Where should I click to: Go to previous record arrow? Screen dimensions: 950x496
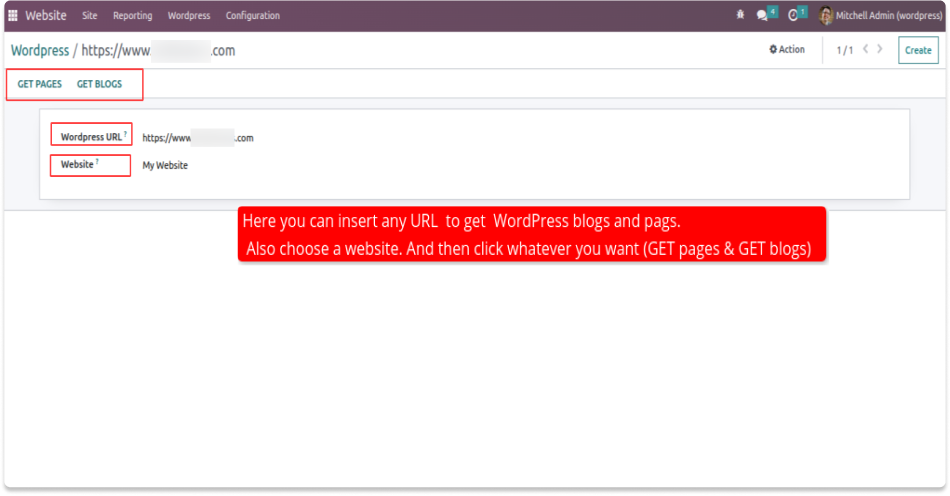click(865, 49)
